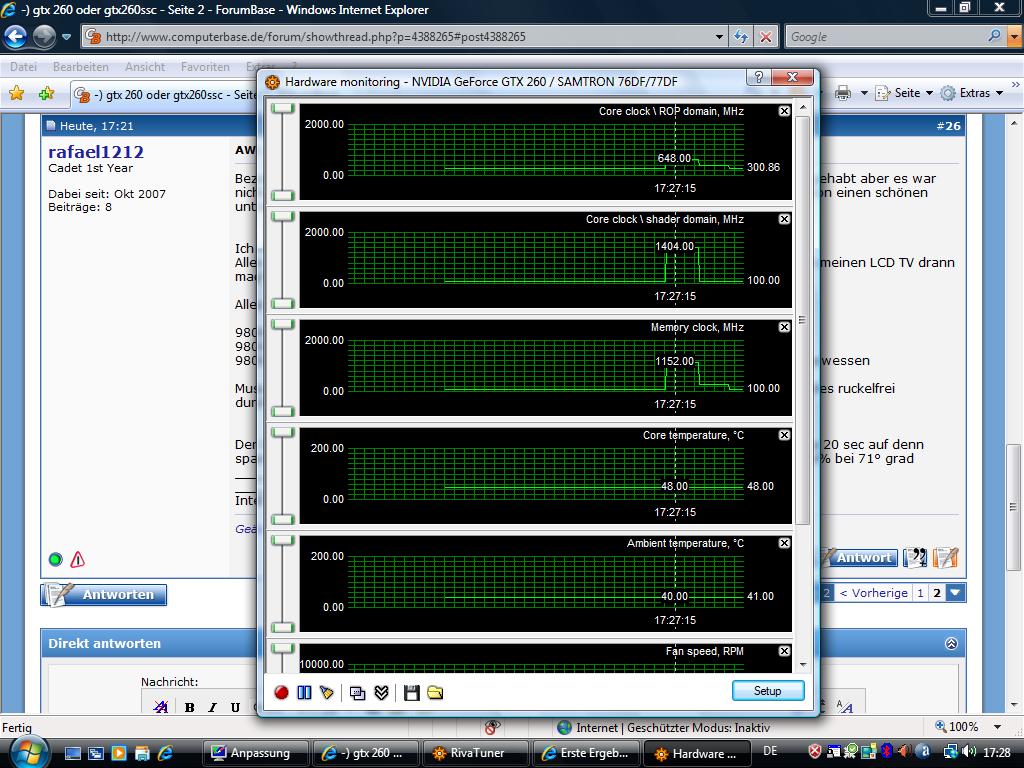Image resolution: width=1024 pixels, height=768 pixels.
Task: Click the quick reply notepad icon
Action: point(945,557)
